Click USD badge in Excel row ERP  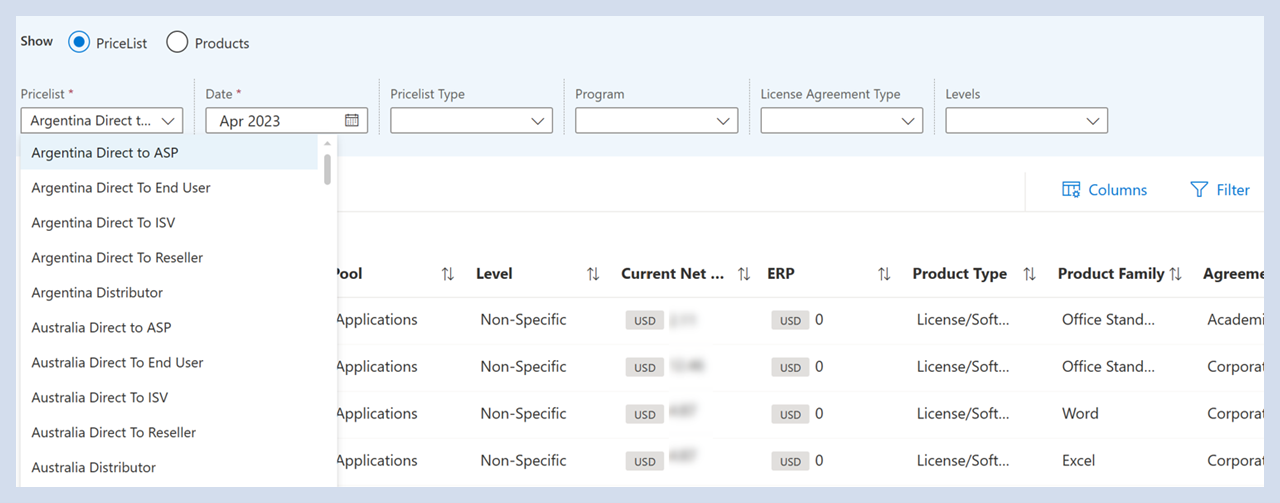pos(790,461)
